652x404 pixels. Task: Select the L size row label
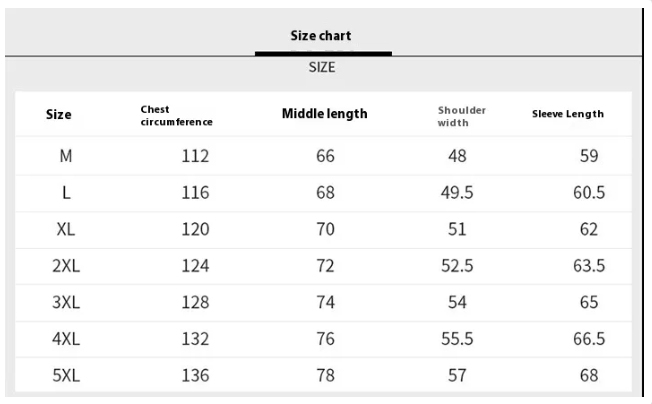66,193
